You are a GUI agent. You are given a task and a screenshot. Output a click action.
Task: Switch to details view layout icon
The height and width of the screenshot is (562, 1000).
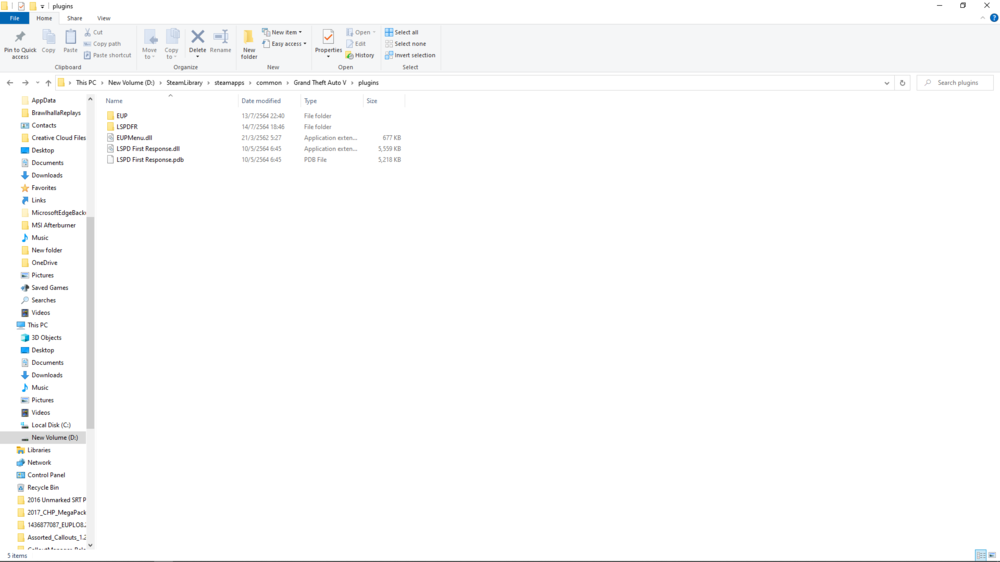click(x=981, y=556)
